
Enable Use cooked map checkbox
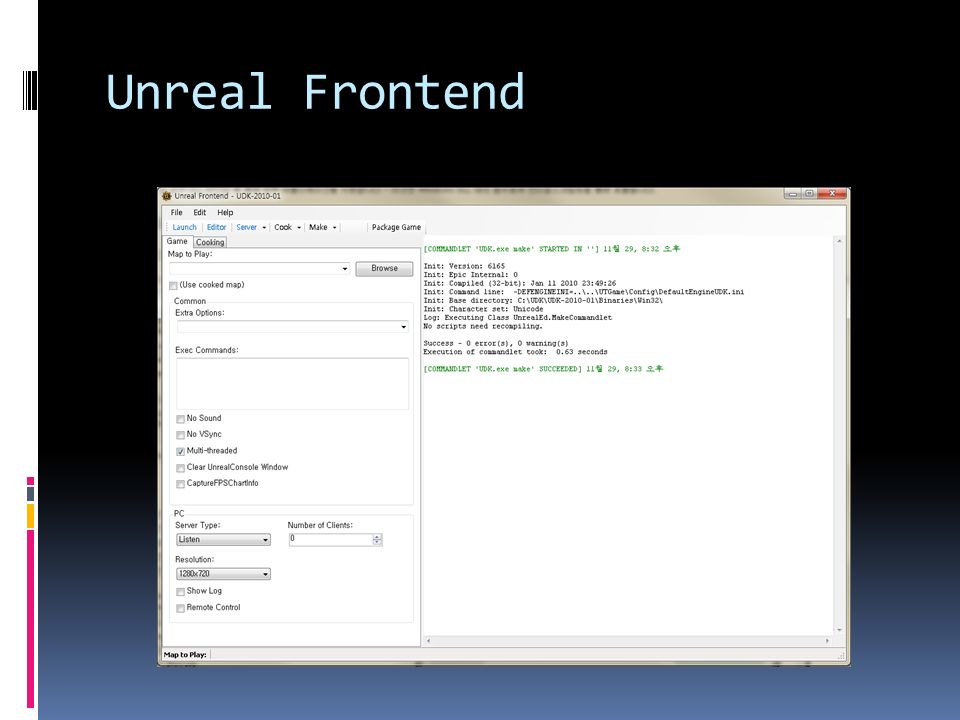173,285
